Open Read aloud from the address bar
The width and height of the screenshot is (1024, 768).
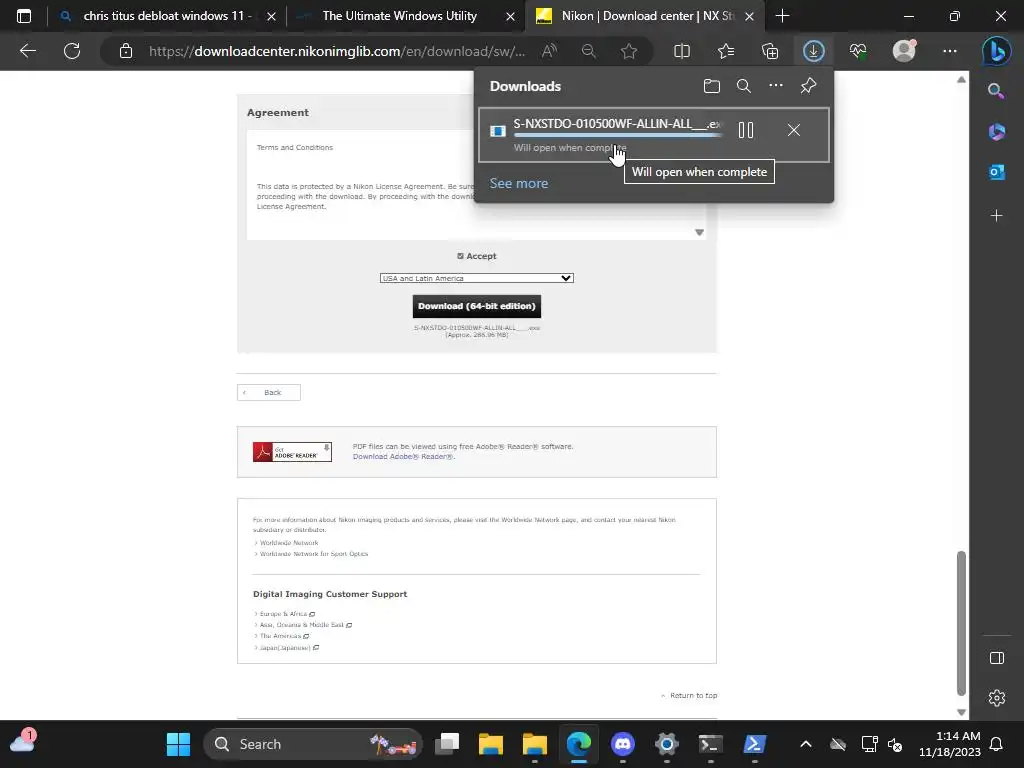(549, 51)
